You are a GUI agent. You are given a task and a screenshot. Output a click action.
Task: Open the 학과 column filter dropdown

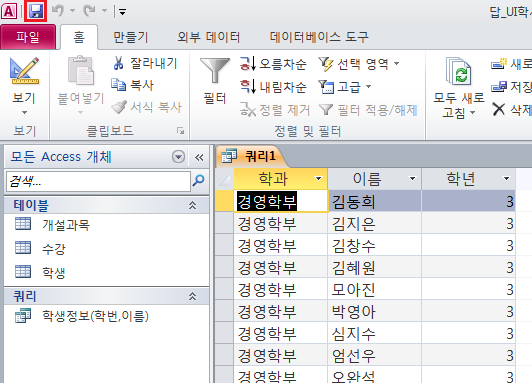pos(318,178)
